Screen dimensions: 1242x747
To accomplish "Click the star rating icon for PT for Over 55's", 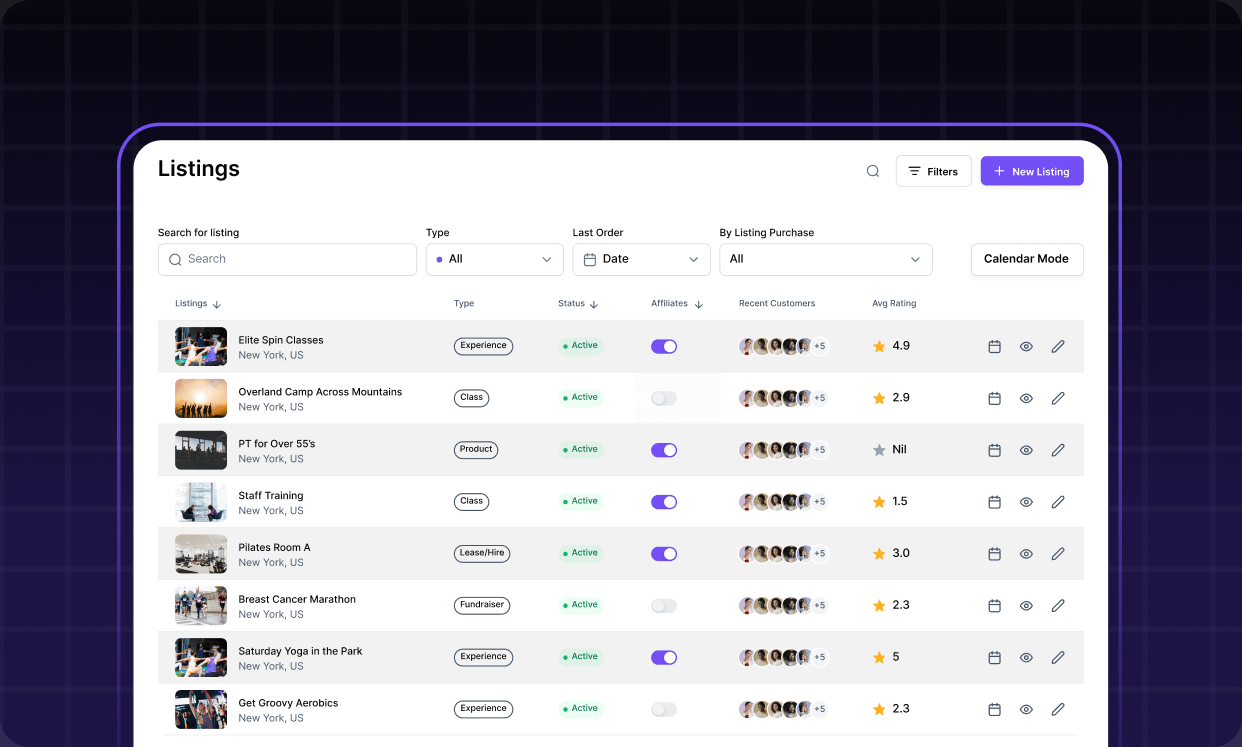I will [879, 450].
